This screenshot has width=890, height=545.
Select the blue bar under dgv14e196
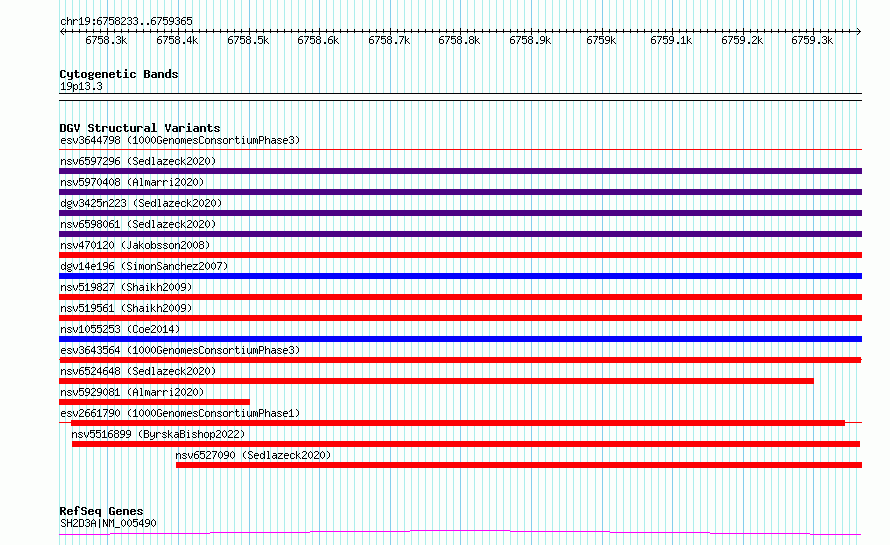(460, 276)
